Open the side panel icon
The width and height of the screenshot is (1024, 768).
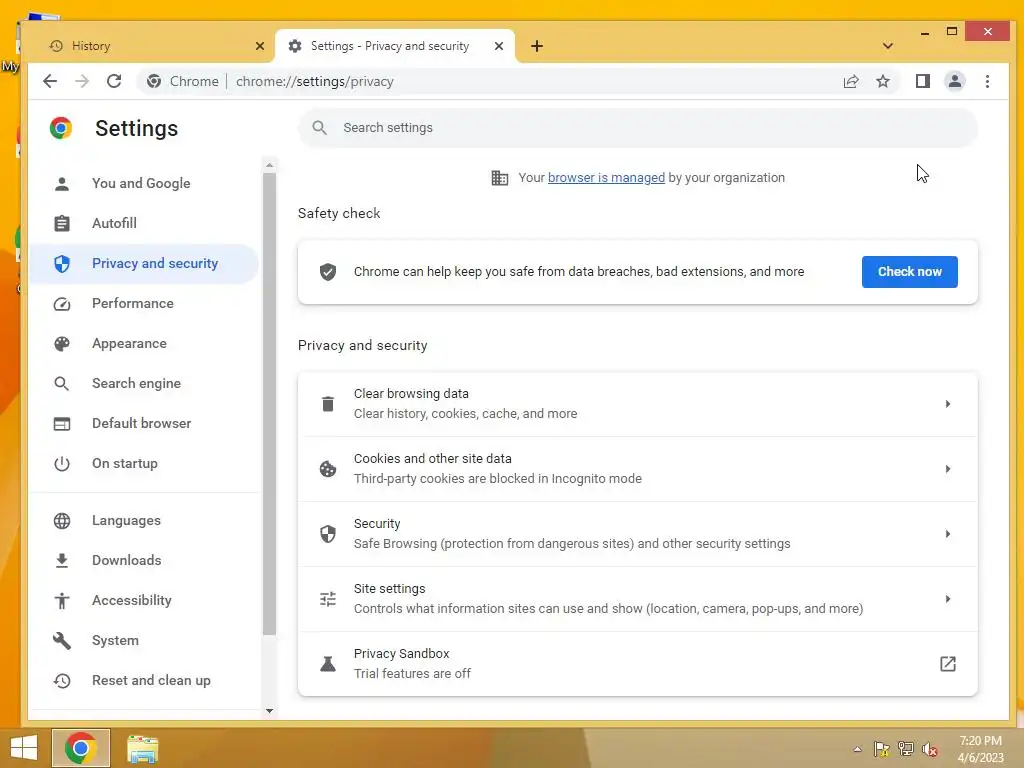(x=923, y=81)
